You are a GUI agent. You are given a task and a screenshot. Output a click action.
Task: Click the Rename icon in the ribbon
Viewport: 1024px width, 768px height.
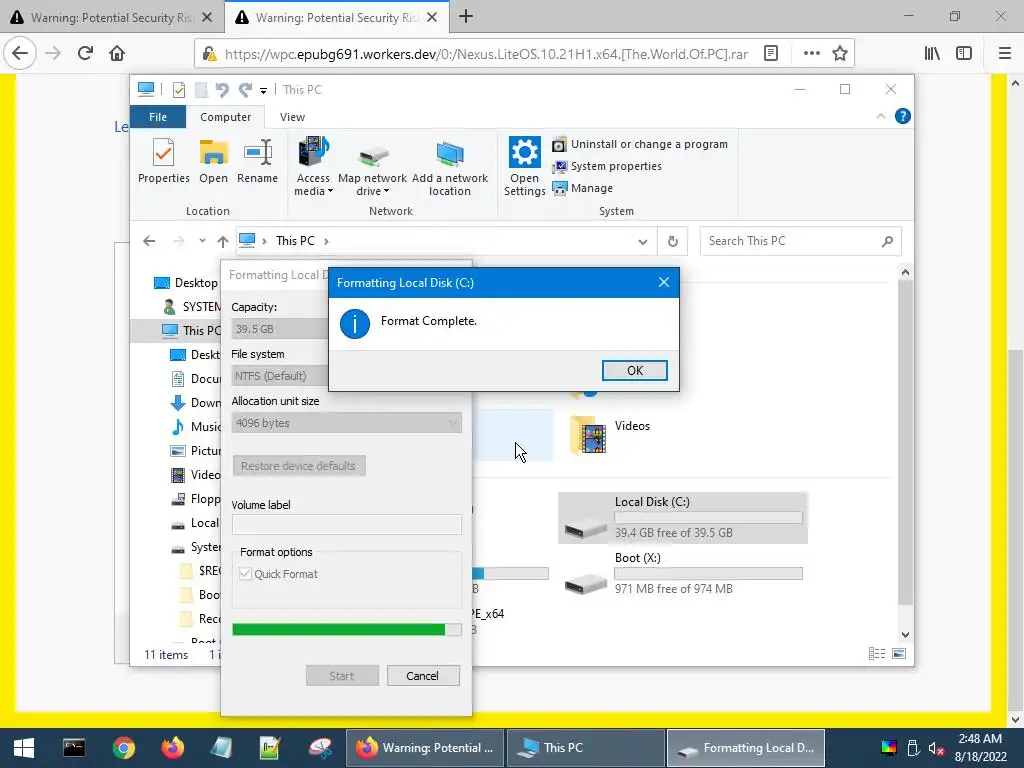tap(257, 161)
